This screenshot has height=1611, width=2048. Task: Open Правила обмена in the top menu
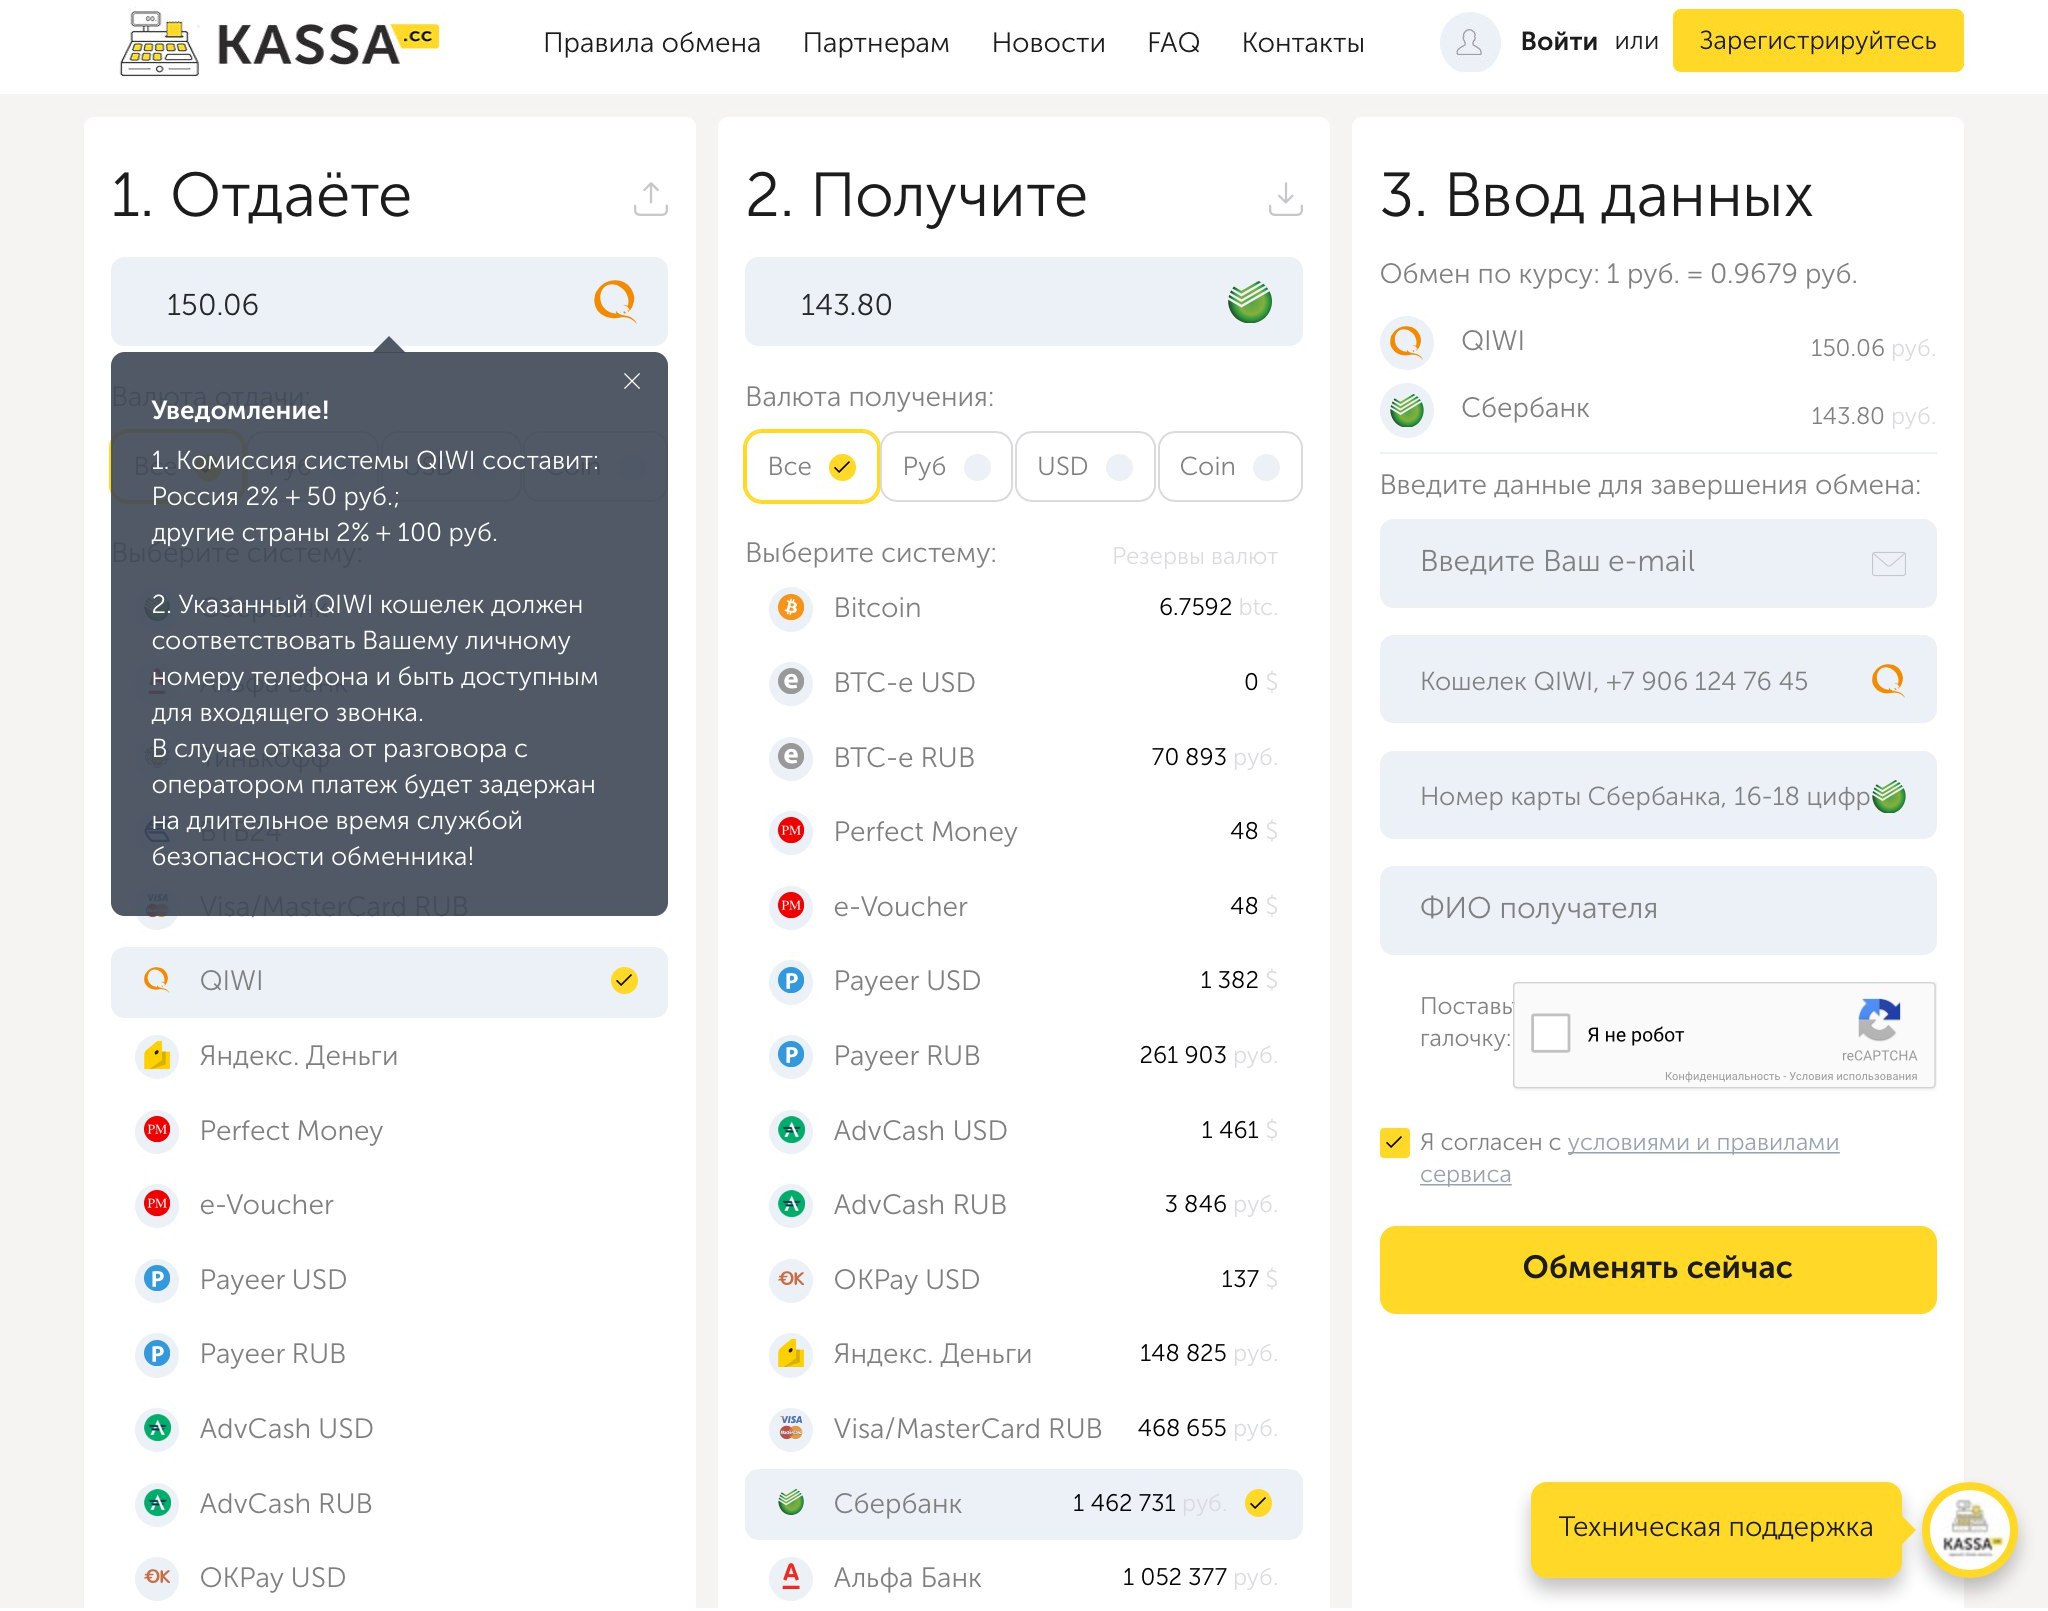[x=652, y=43]
